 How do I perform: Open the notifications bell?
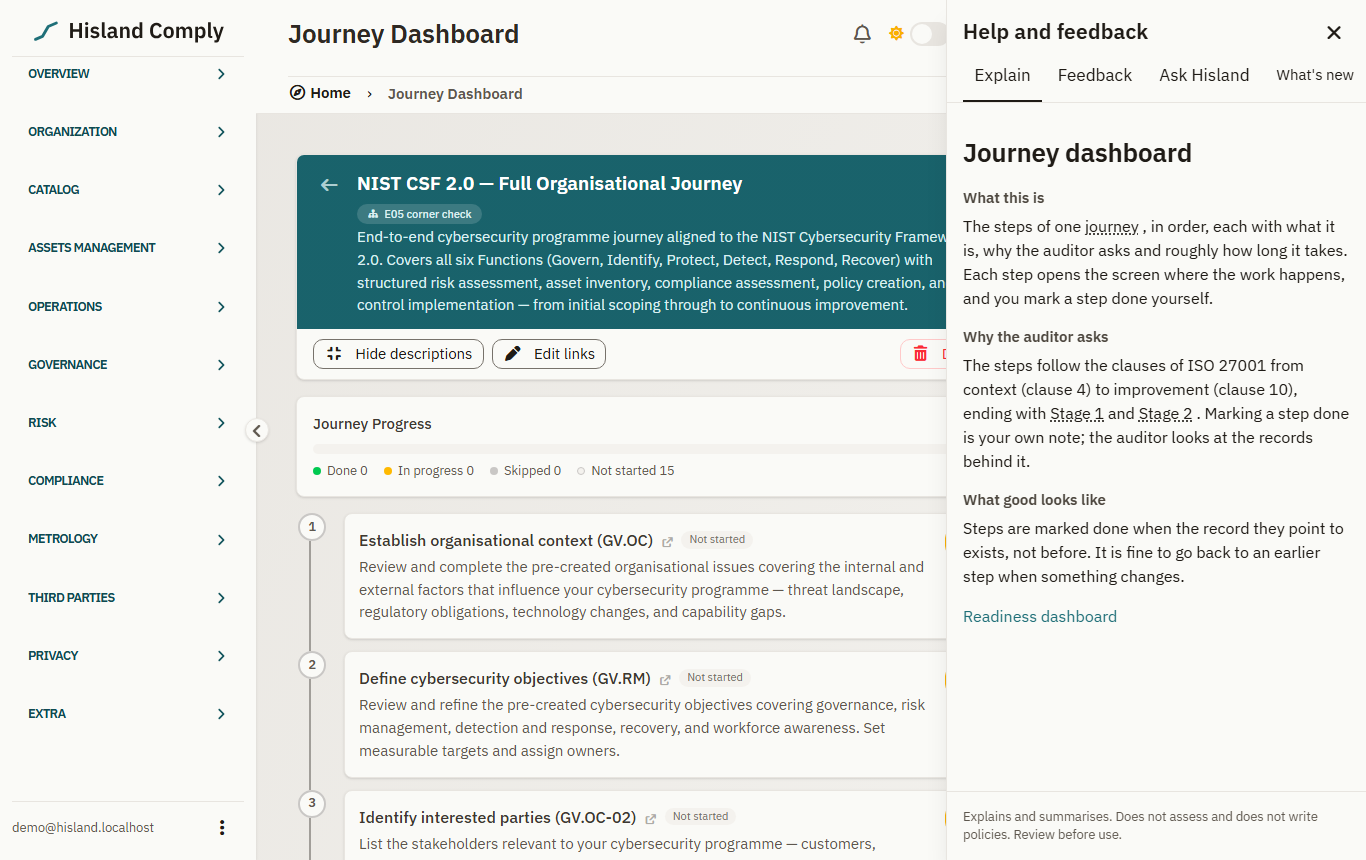click(x=862, y=34)
